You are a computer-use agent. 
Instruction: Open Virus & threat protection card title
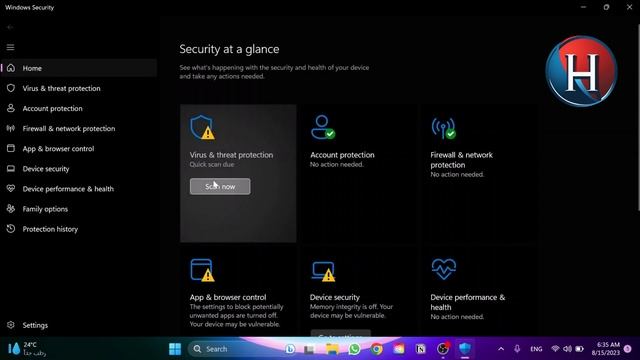tap(231, 155)
